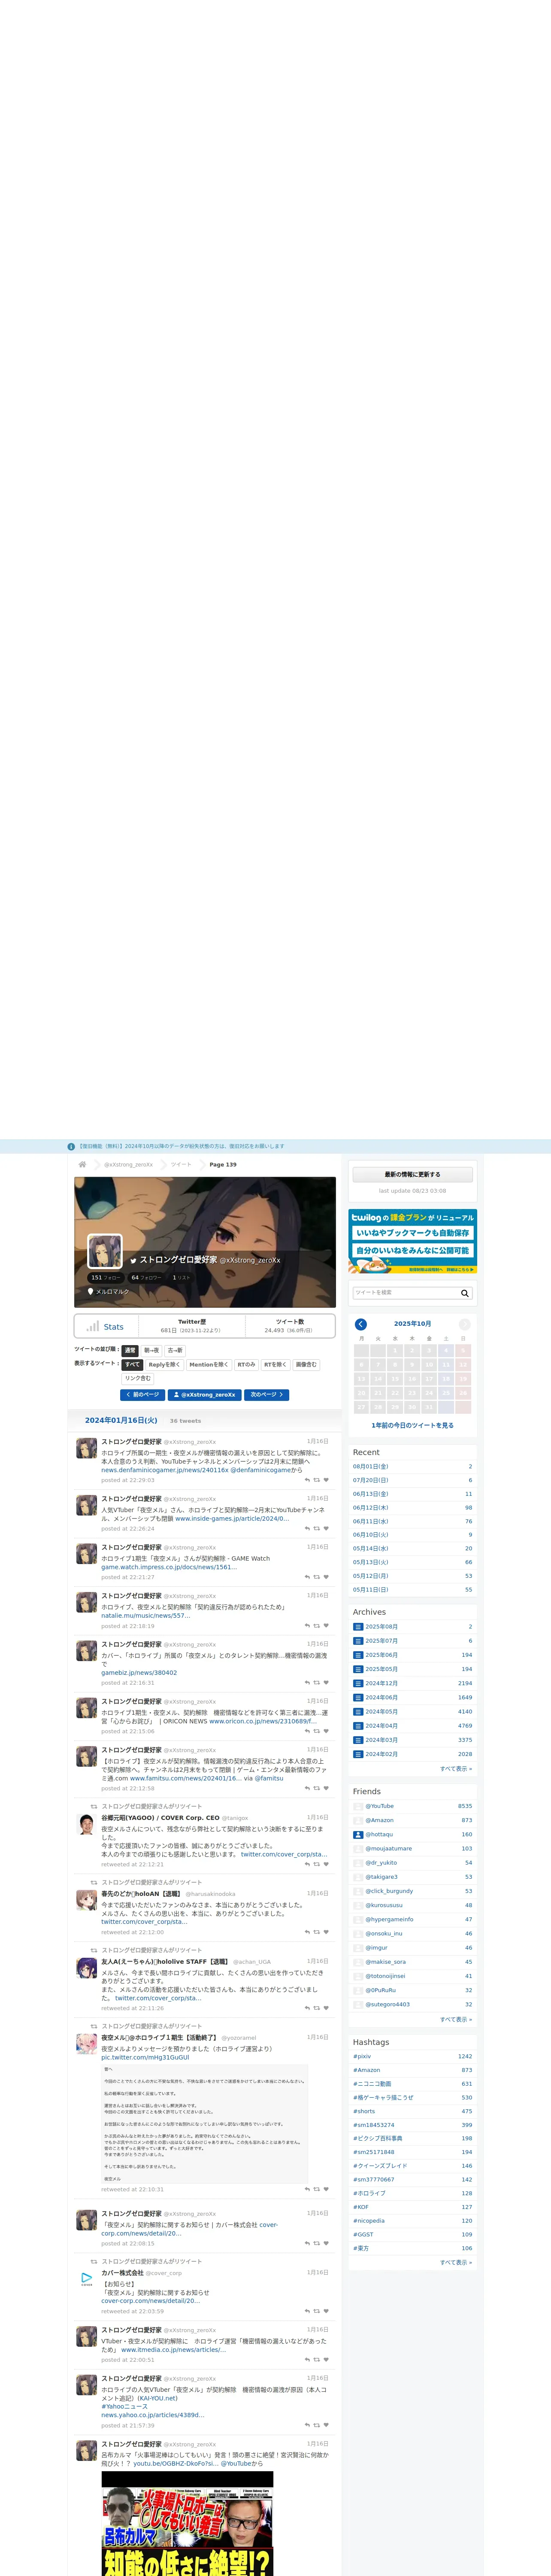This screenshot has height=2576, width=551.
Task: Click list icon beside 2024年04月 archive
Action: point(358,1726)
